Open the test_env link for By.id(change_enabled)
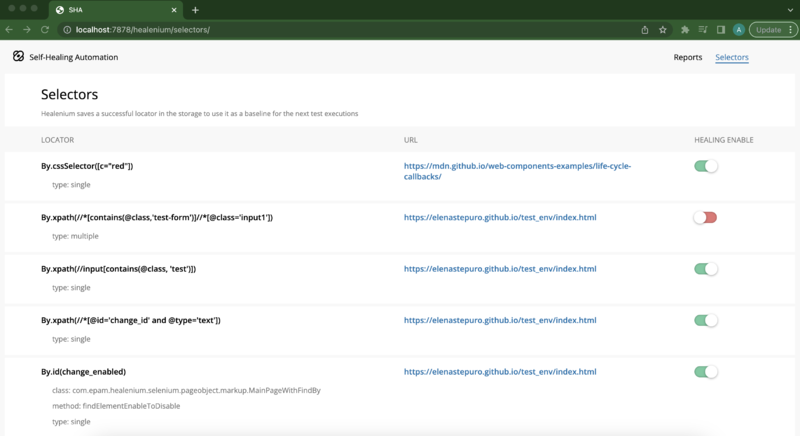Screen dimensions: 800x436 coord(500,371)
